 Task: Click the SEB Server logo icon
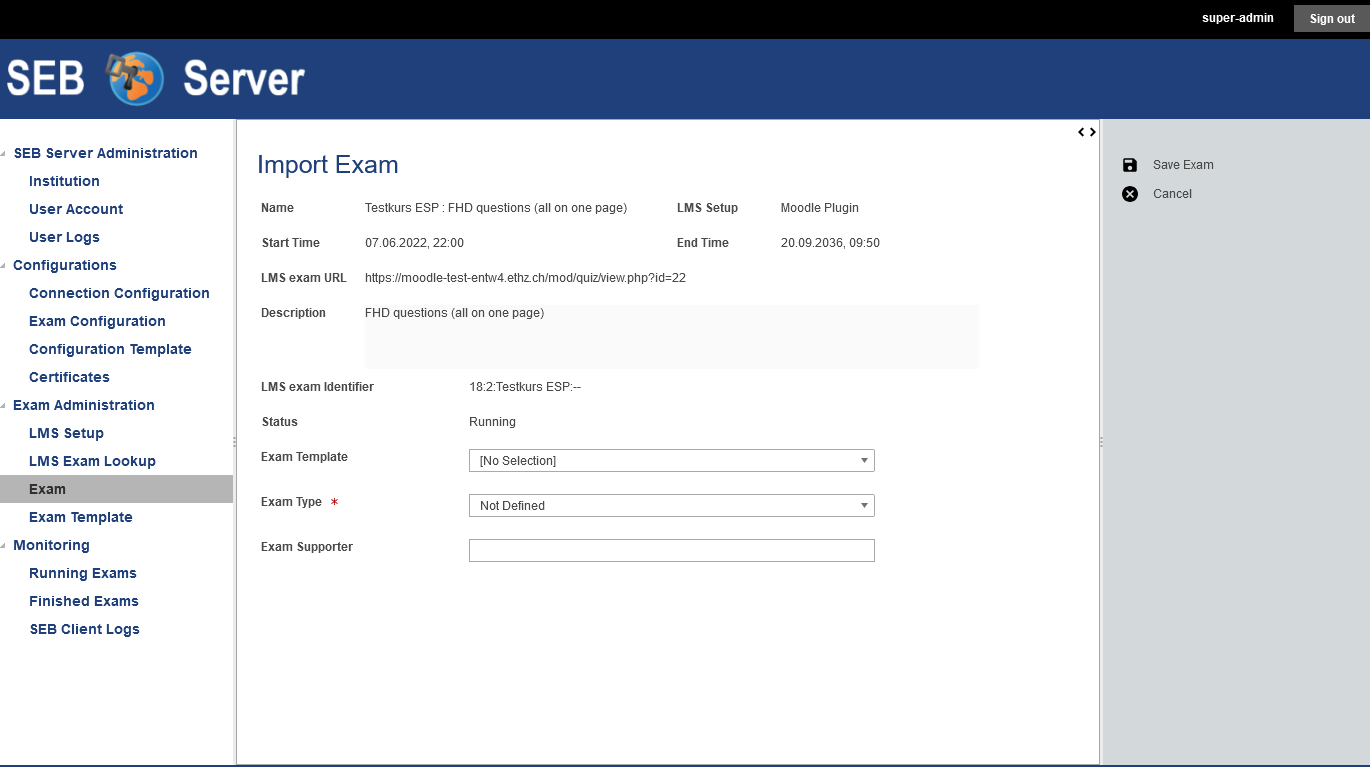click(135, 79)
